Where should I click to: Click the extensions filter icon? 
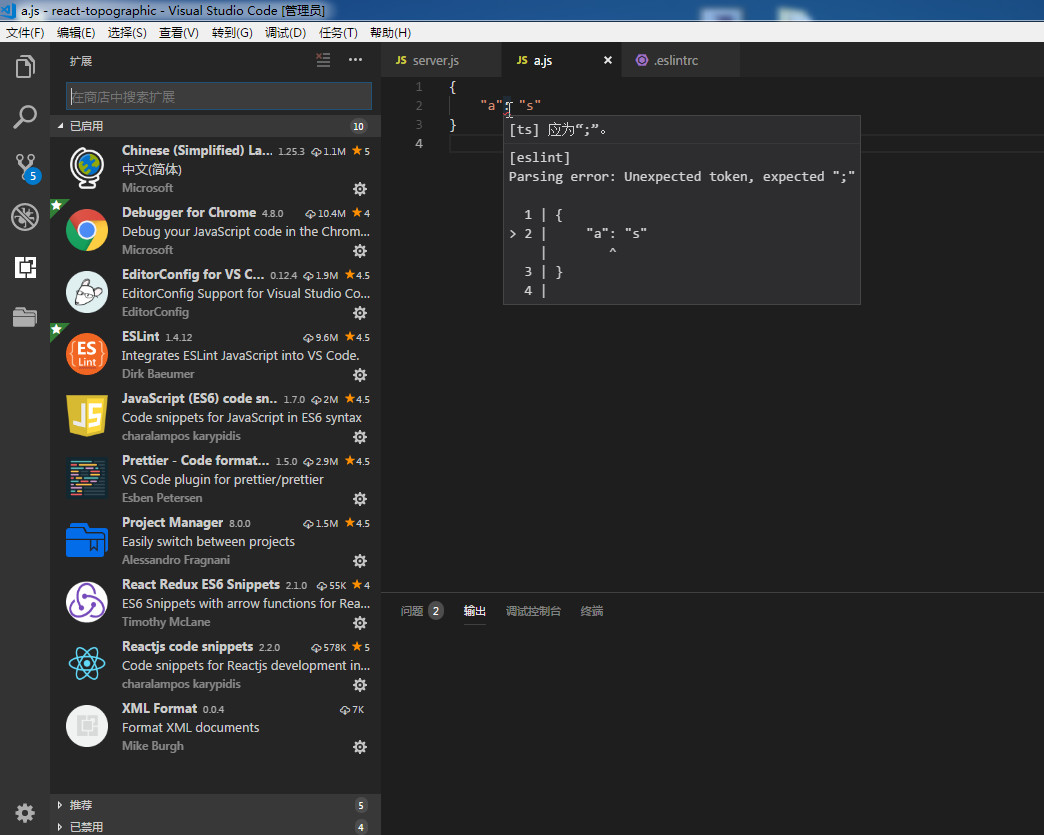pyautogui.click(x=322, y=60)
